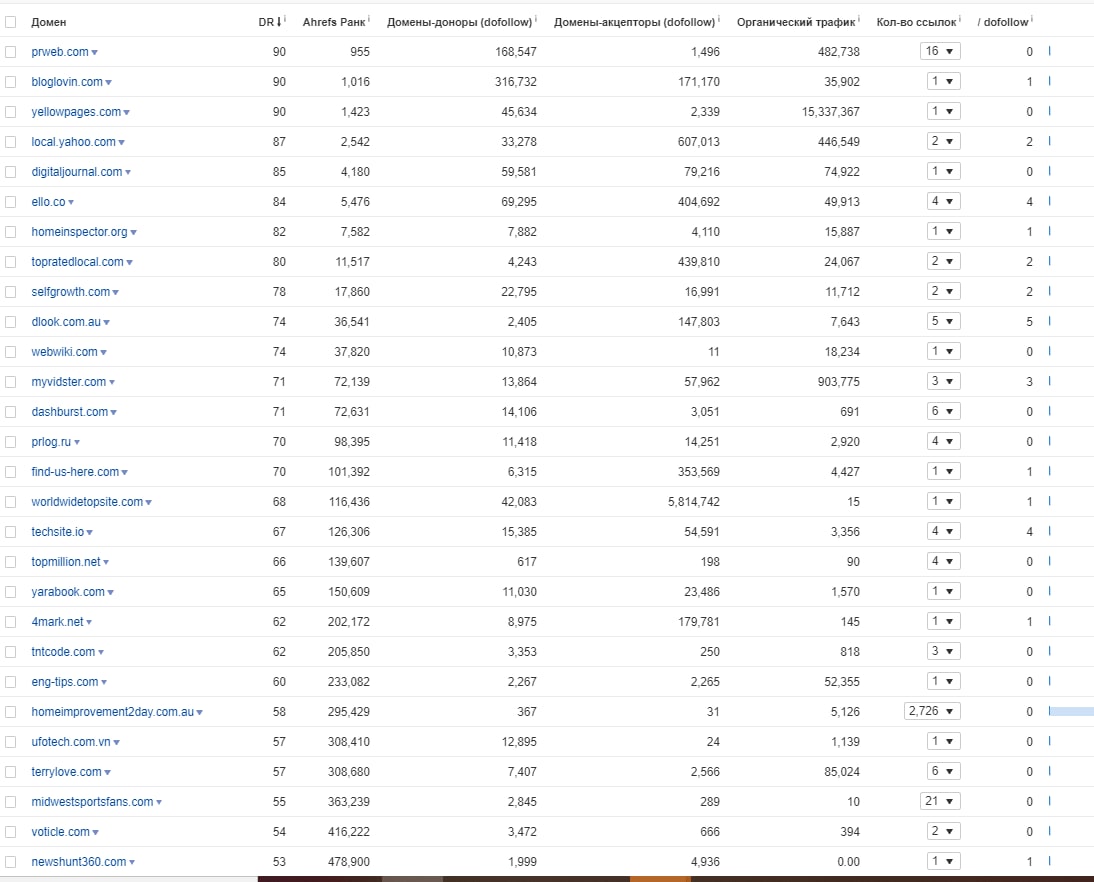
Task: Sort by Ahrefs Ранк column header
Action: [334, 22]
